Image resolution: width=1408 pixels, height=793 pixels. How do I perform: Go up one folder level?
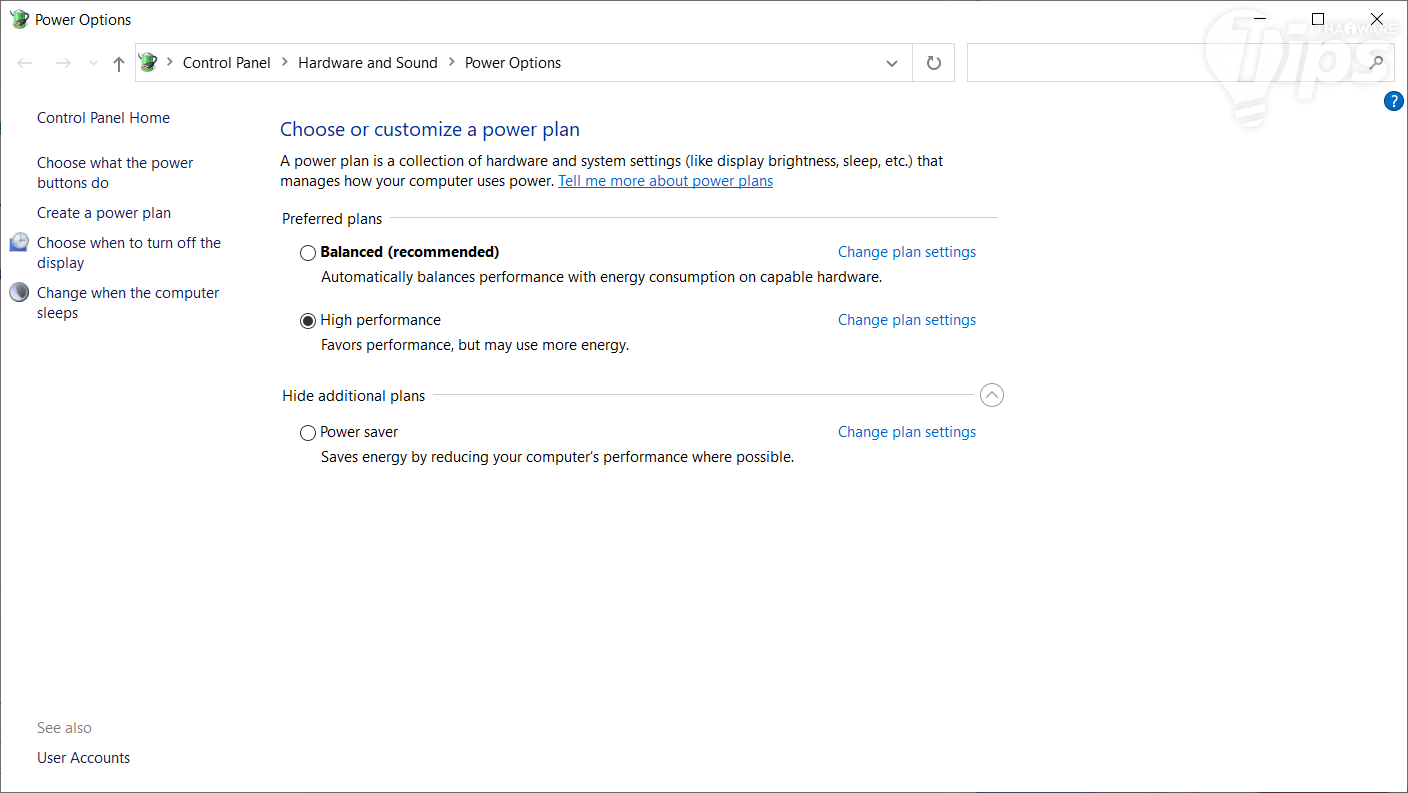[x=119, y=63]
